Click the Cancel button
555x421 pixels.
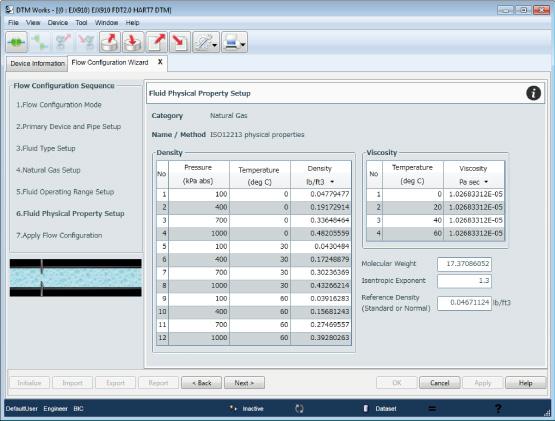[440, 383]
